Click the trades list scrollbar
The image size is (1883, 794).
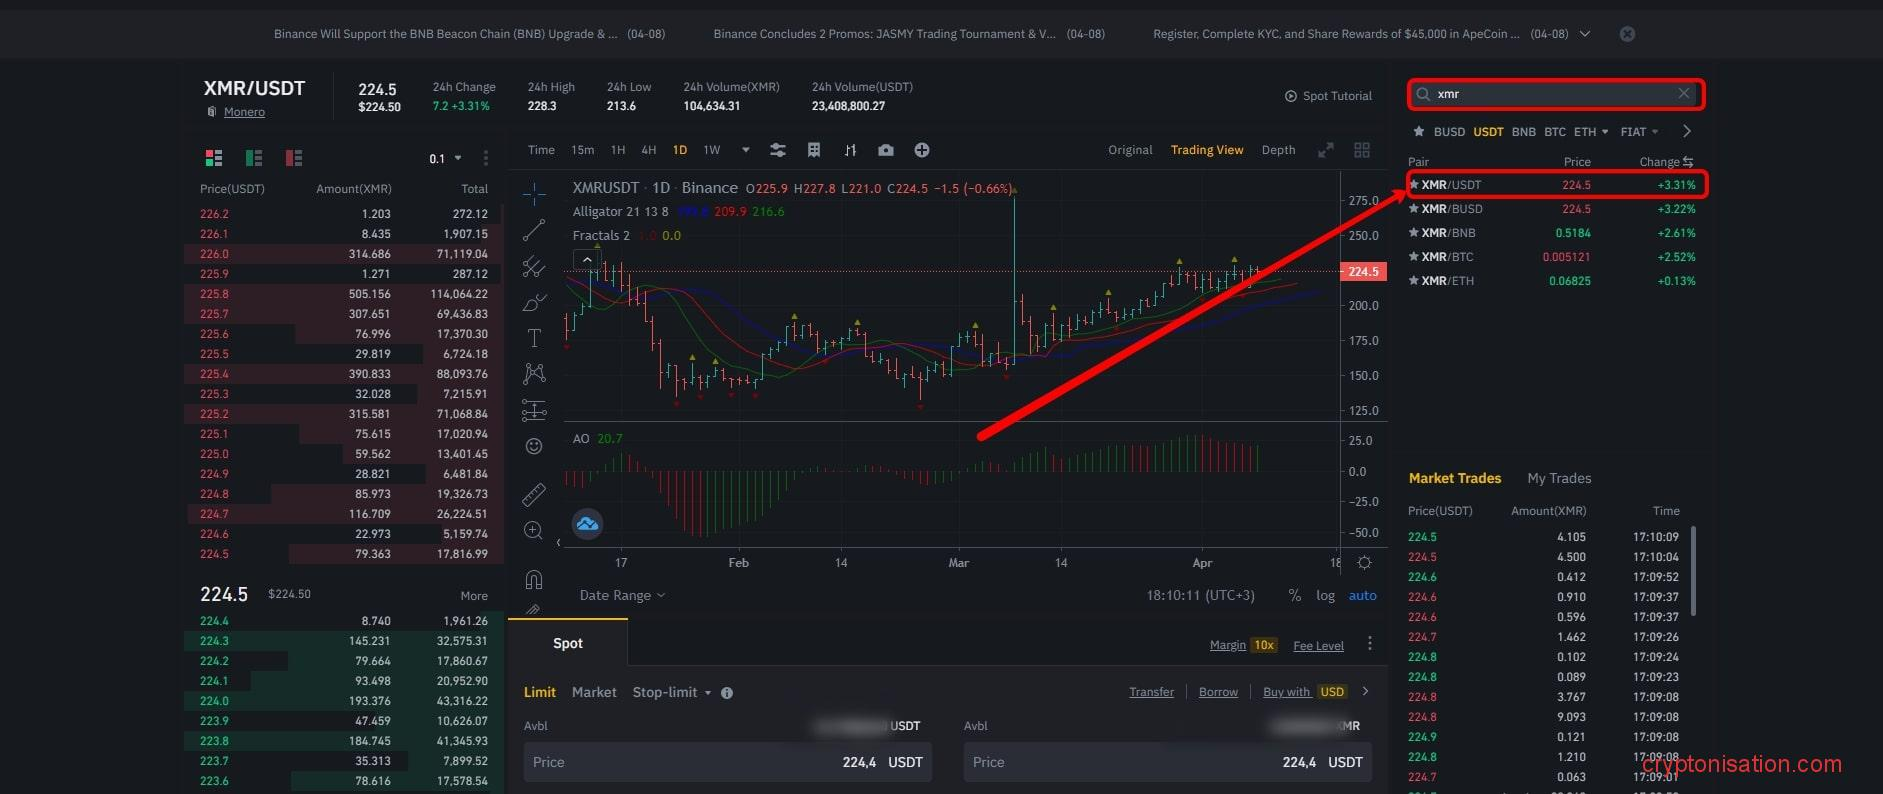click(1693, 570)
